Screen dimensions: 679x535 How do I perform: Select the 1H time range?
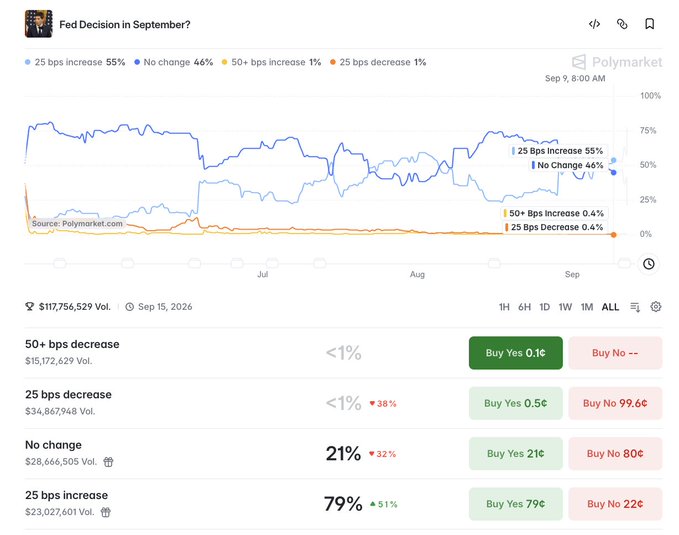[504, 307]
